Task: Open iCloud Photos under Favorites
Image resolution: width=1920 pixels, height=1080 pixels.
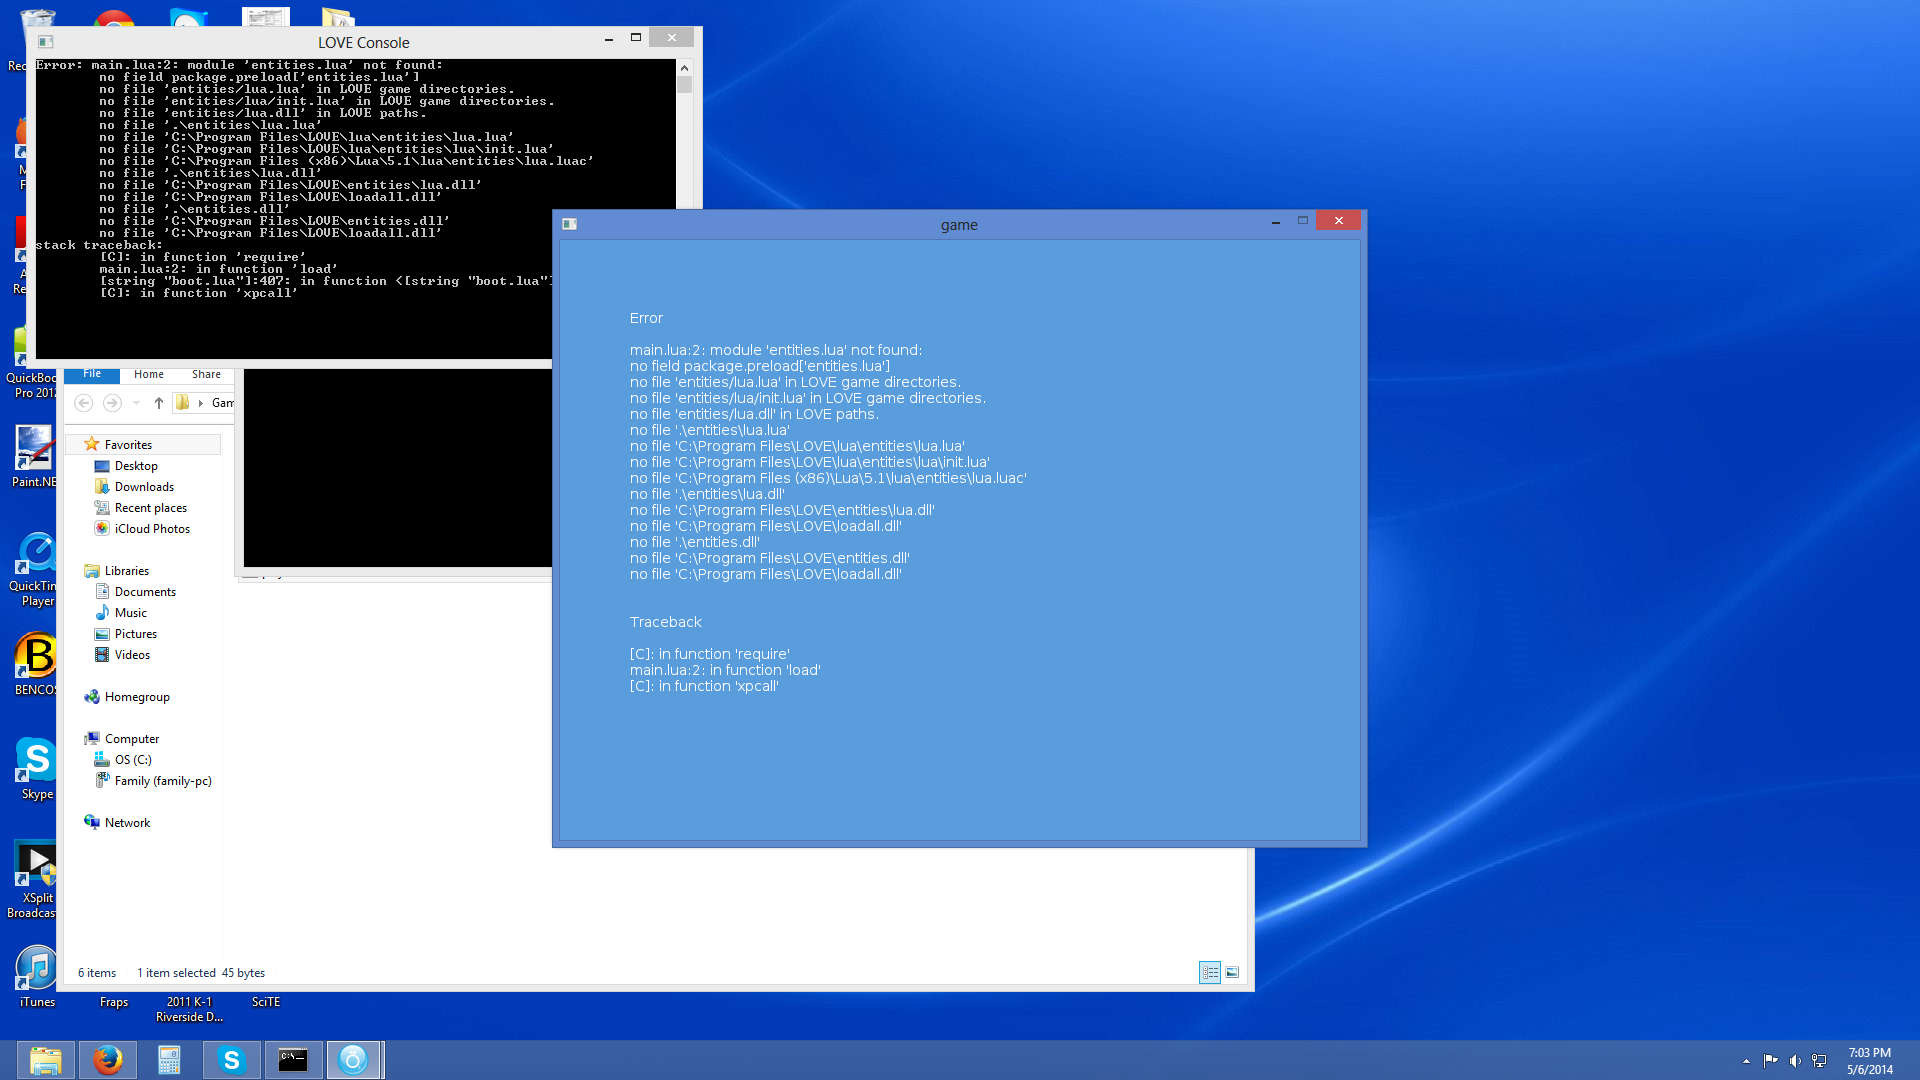Action: 152,529
